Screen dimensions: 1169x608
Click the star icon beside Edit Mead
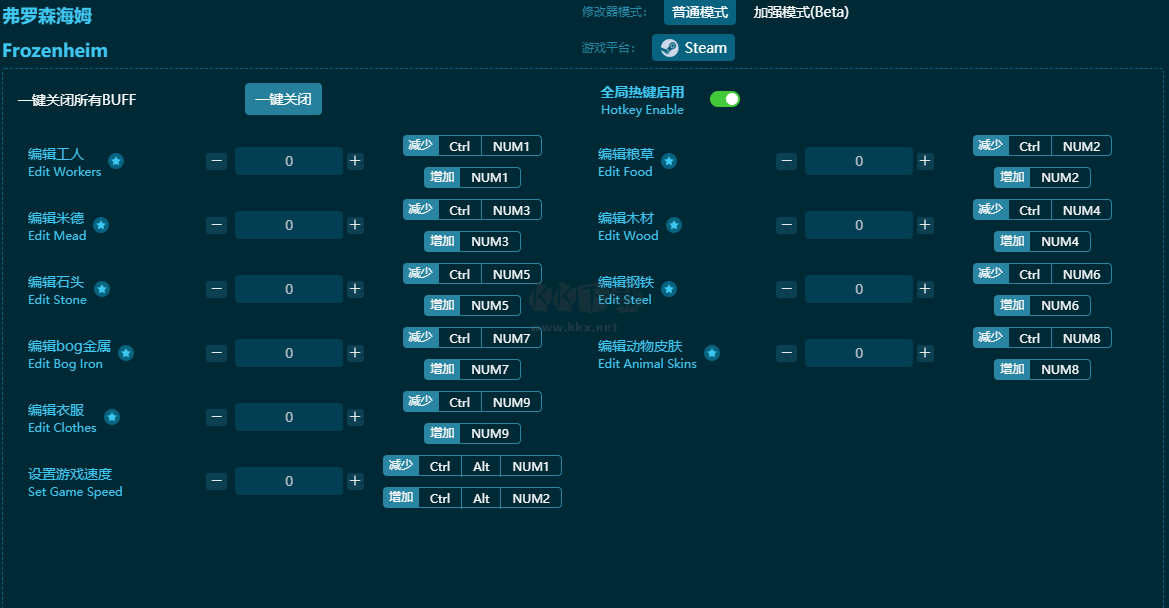click(x=101, y=225)
